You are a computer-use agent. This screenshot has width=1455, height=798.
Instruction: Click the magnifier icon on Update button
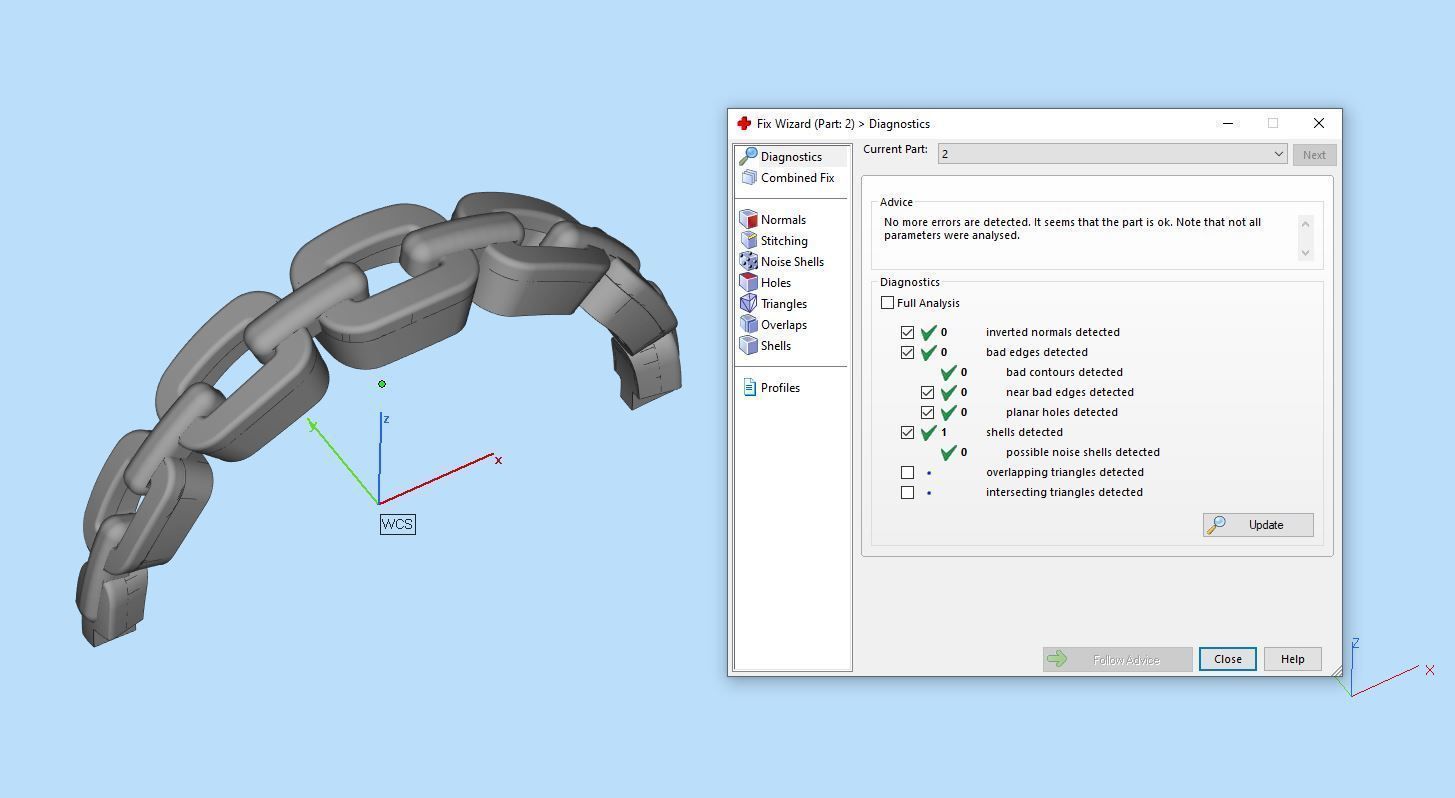click(1216, 525)
